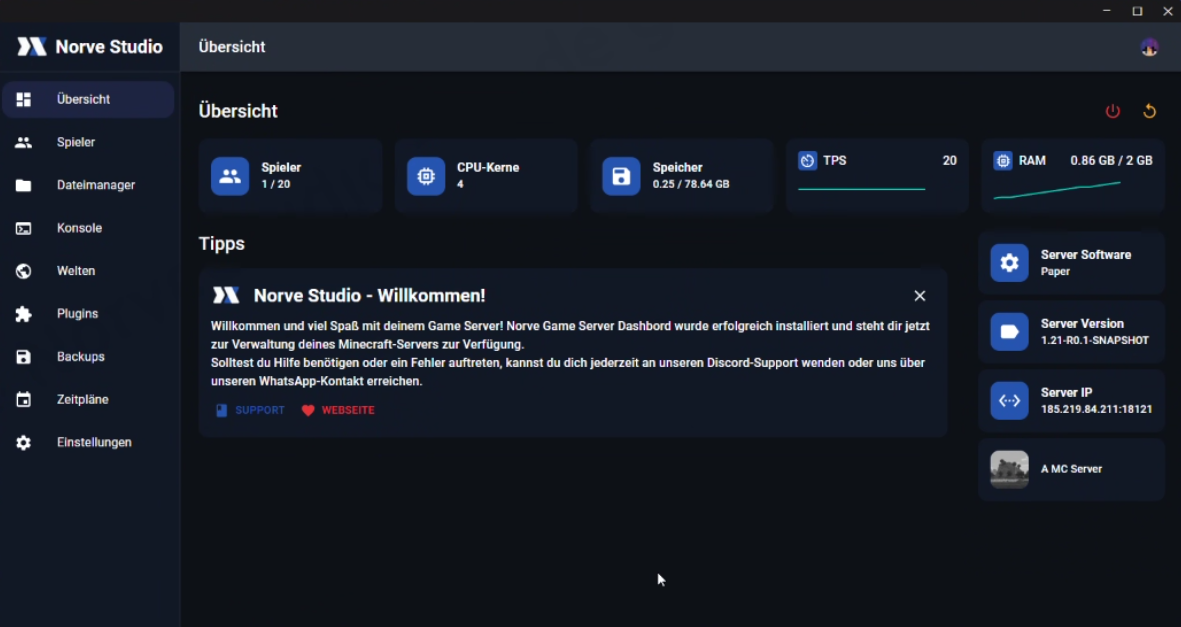Open the Plugins section

tap(77, 314)
